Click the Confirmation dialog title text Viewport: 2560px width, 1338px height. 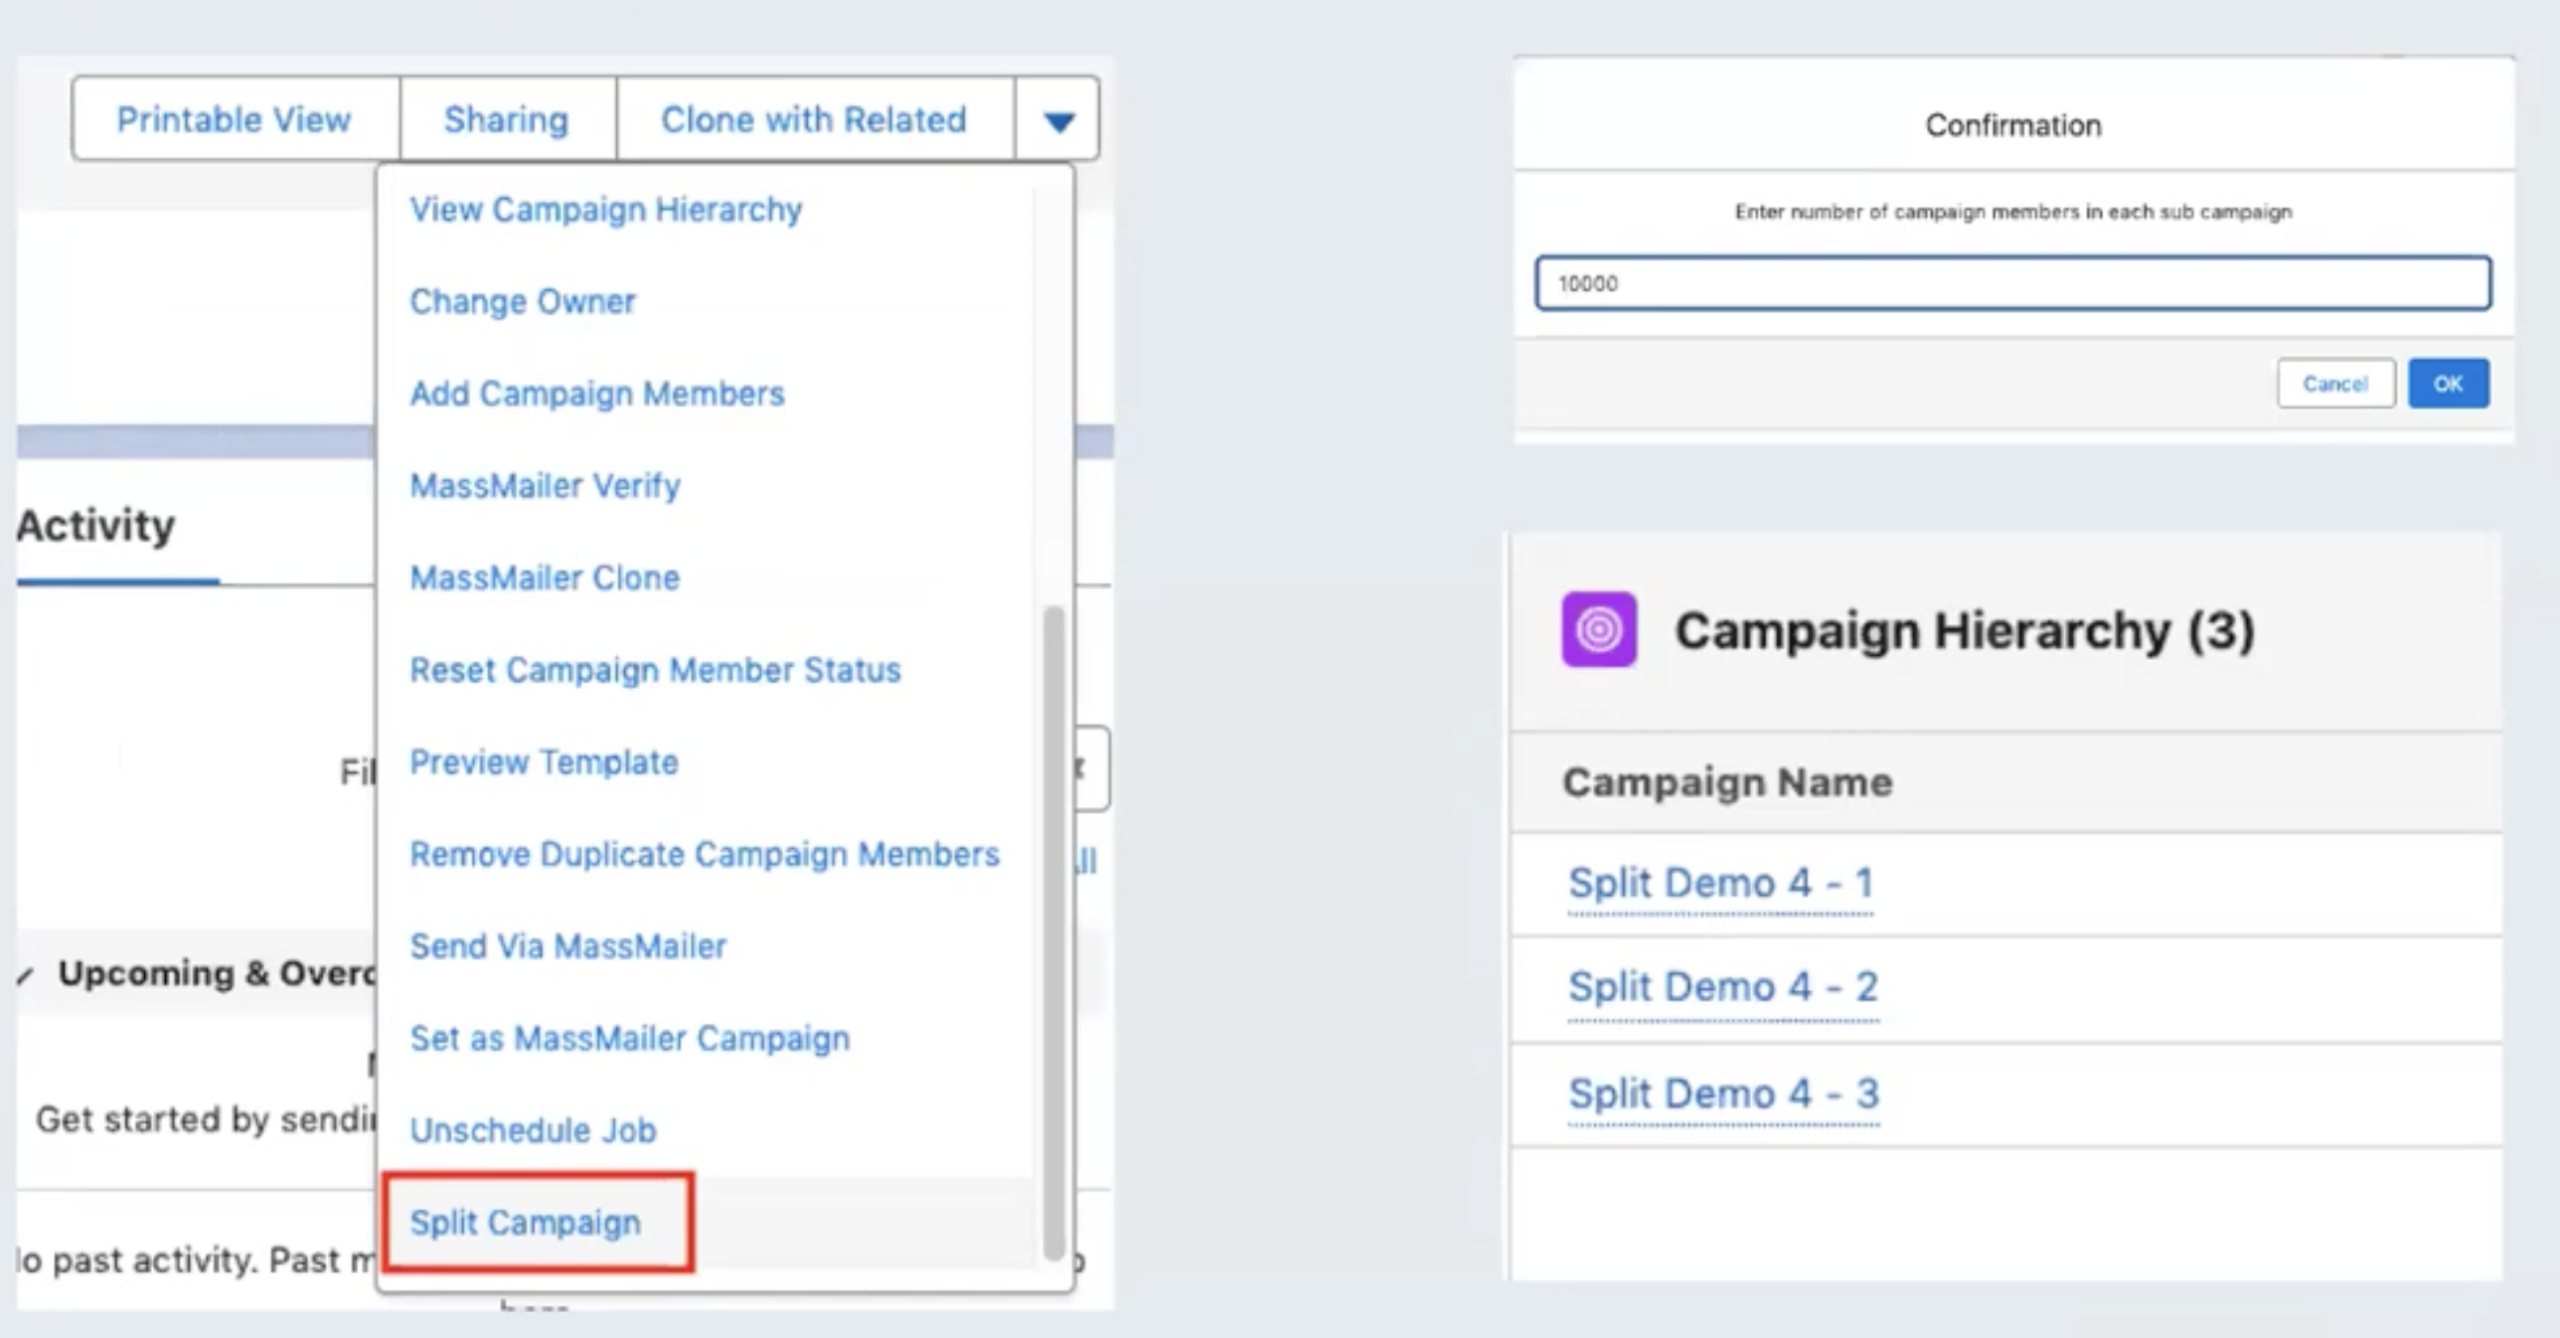(x=2013, y=125)
